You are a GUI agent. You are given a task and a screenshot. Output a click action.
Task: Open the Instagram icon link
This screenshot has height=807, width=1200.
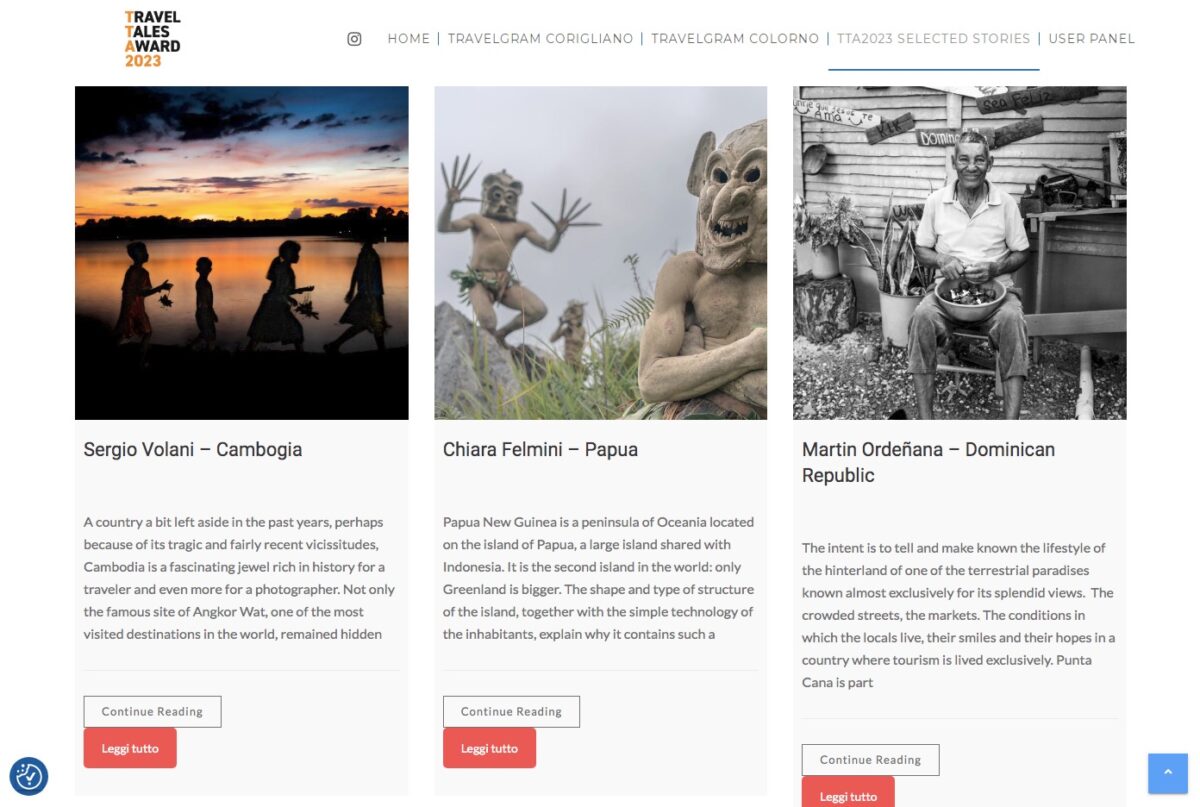(x=354, y=39)
